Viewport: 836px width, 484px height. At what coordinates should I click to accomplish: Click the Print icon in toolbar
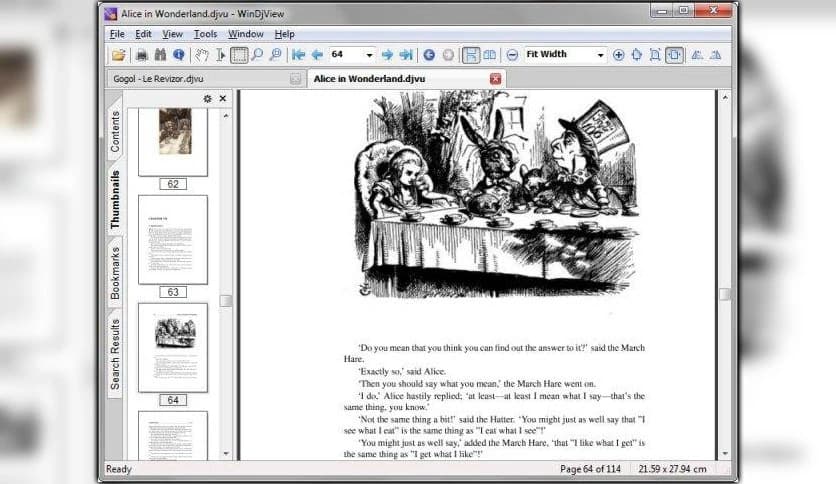pyautogui.click(x=142, y=55)
